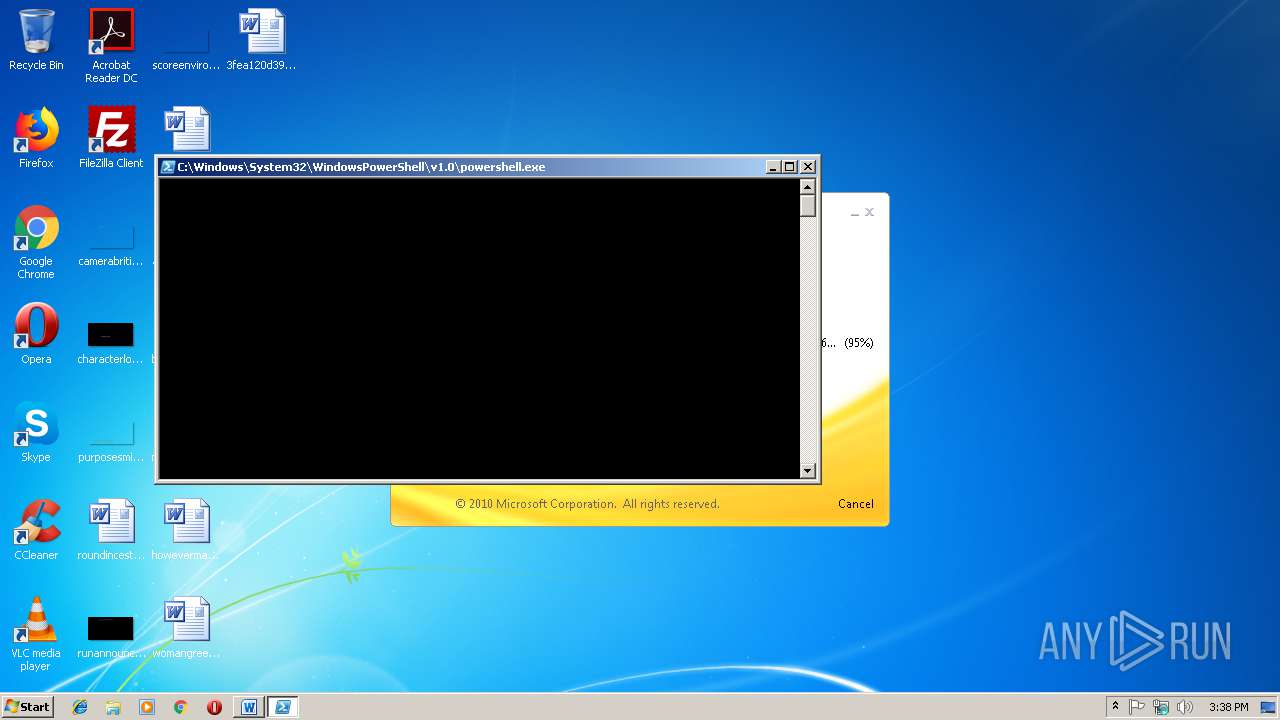Open the womangree Word document
1280x720 pixels.
pyautogui.click(x=186, y=628)
